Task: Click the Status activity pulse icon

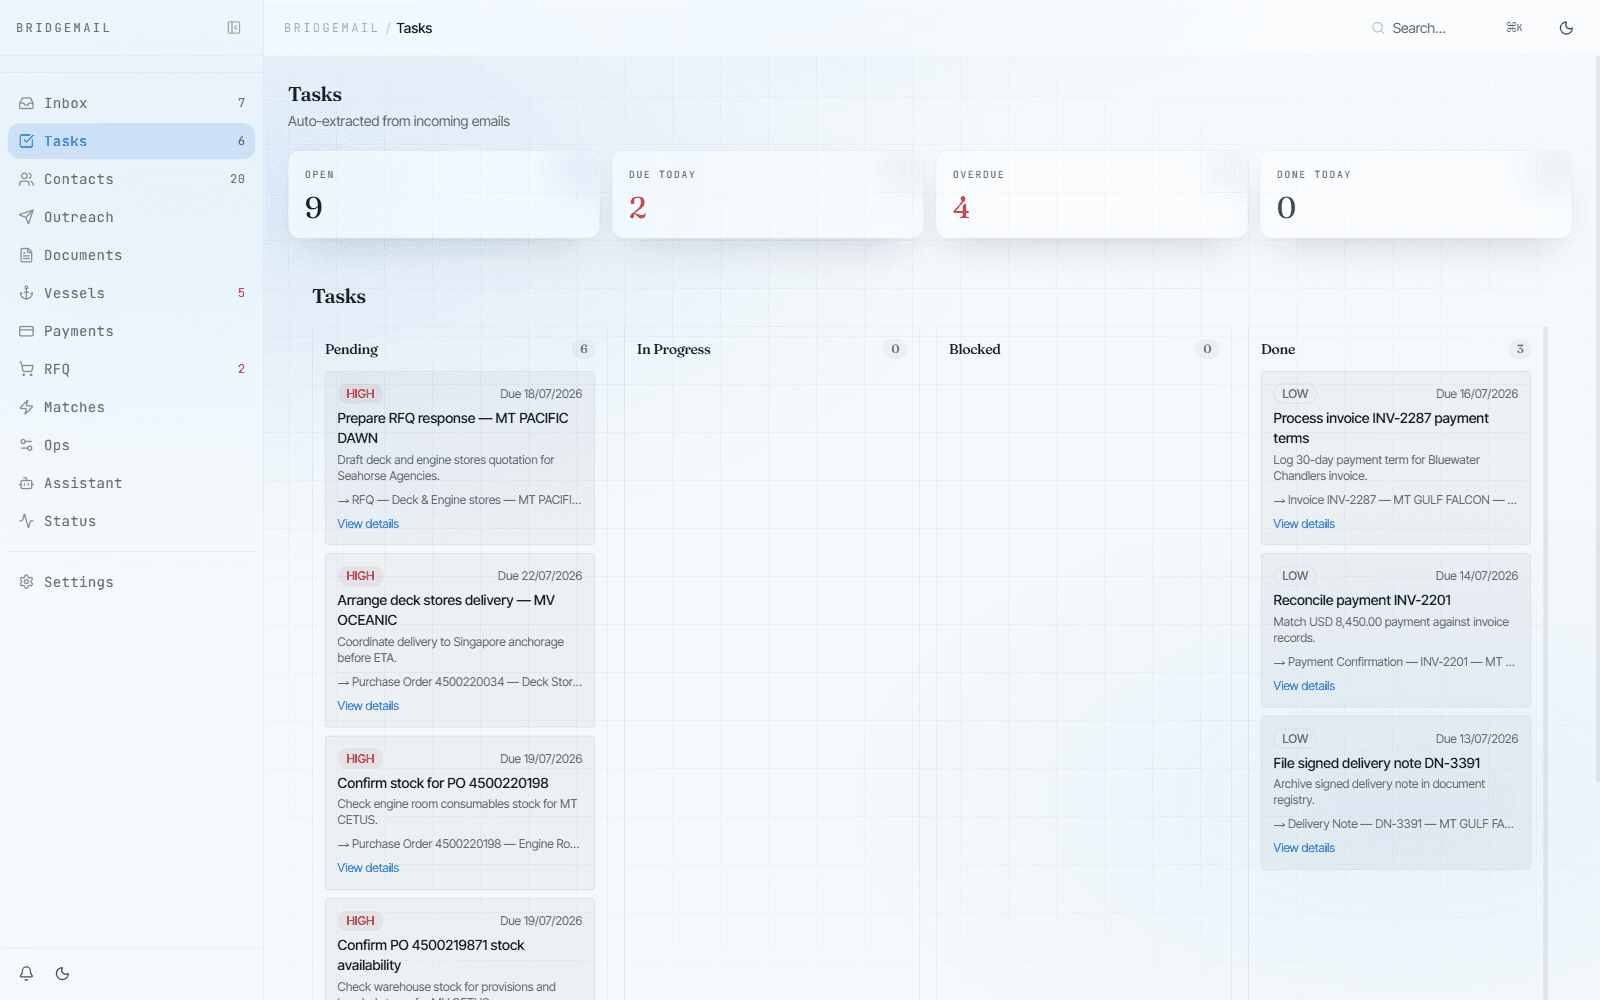Action: tap(27, 521)
